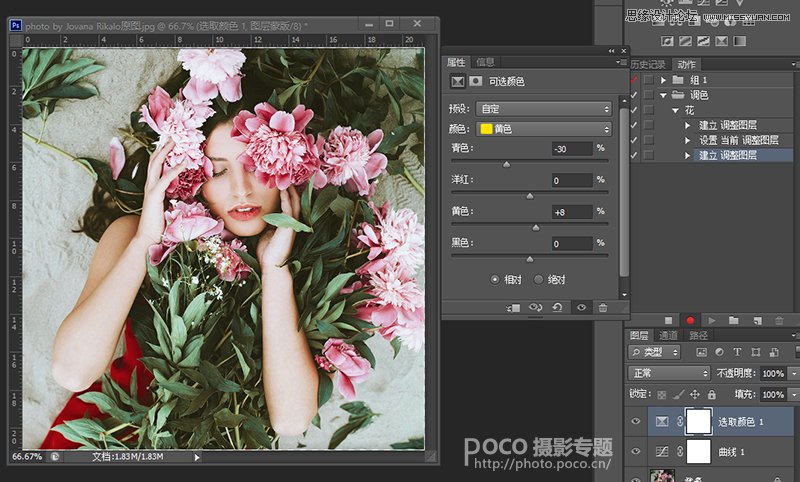The image size is (800, 482).
Task: Start recording with the red record button
Action: [690, 320]
